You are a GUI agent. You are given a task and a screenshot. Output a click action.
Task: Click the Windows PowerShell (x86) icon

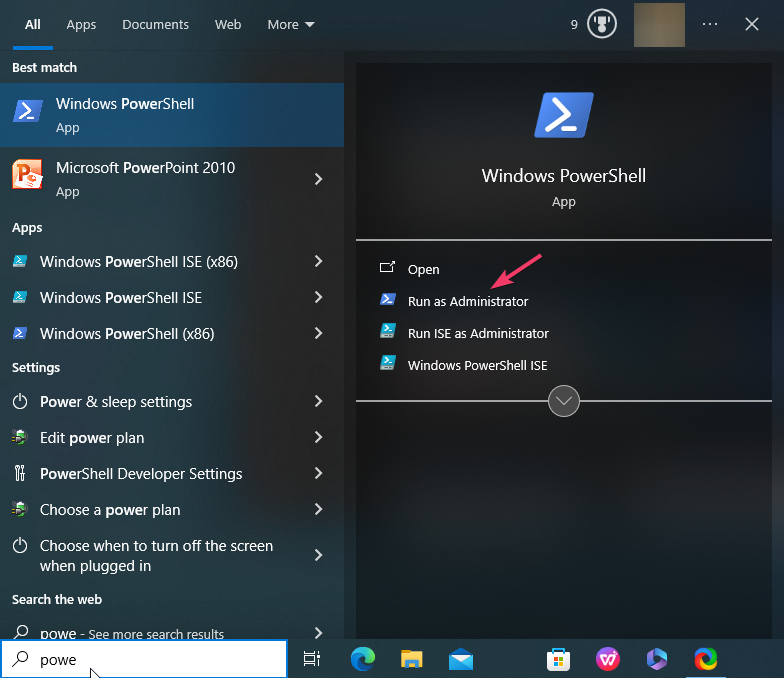tap(20, 333)
